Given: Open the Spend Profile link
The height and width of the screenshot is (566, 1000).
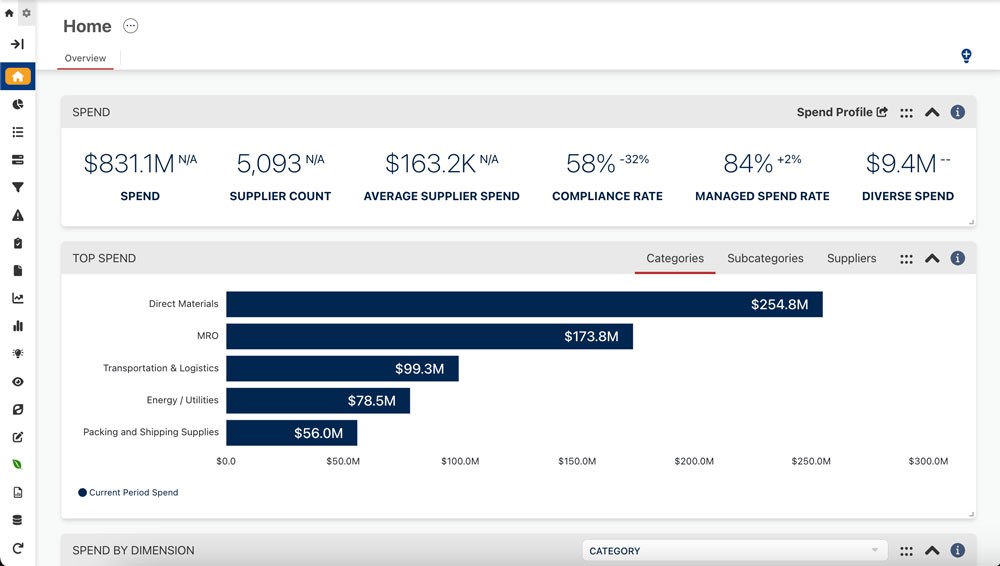Looking at the screenshot, I should click(842, 112).
